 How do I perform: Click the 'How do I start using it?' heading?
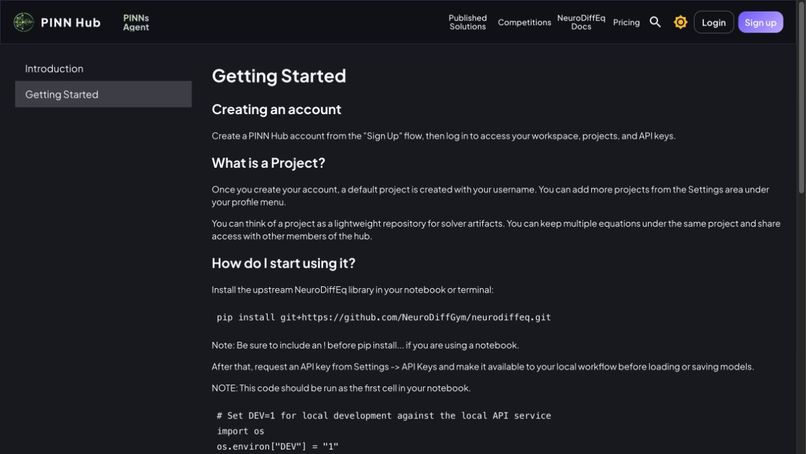click(x=283, y=263)
